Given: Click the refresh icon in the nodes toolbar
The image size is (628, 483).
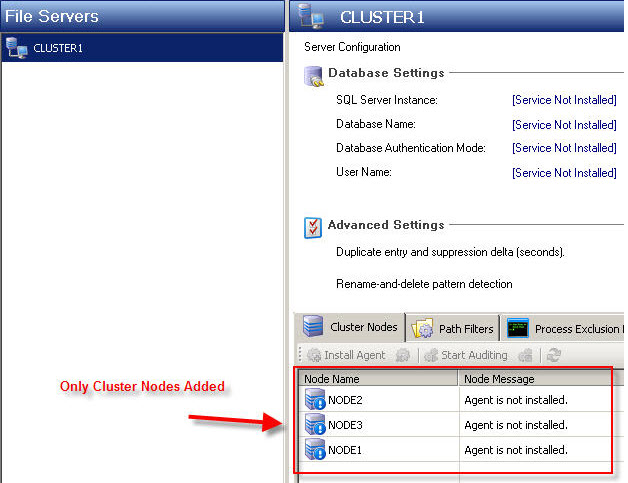Looking at the screenshot, I should pos(554,355).
